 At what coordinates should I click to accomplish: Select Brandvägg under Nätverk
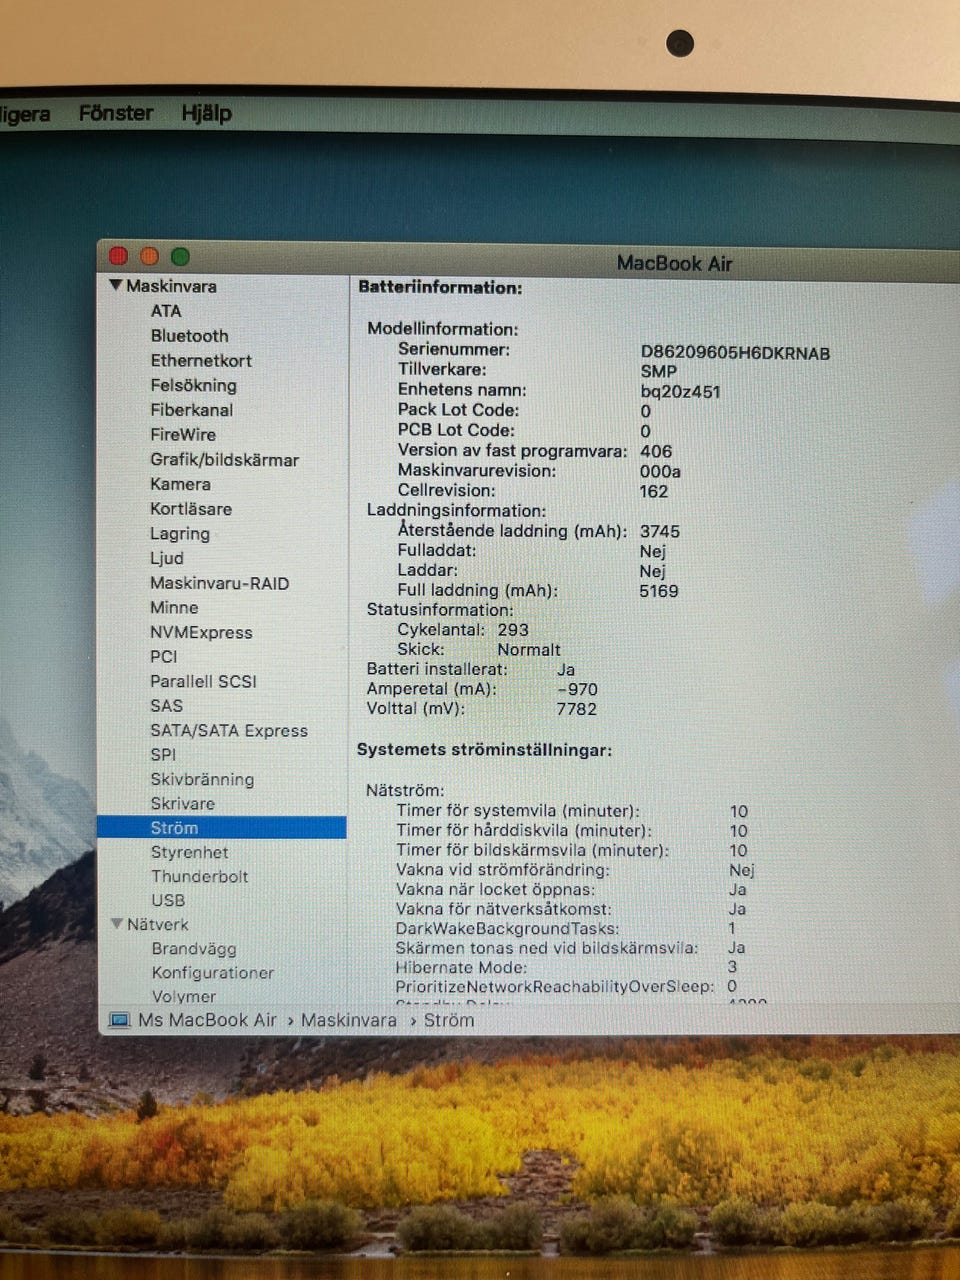[x=194, y=949]
